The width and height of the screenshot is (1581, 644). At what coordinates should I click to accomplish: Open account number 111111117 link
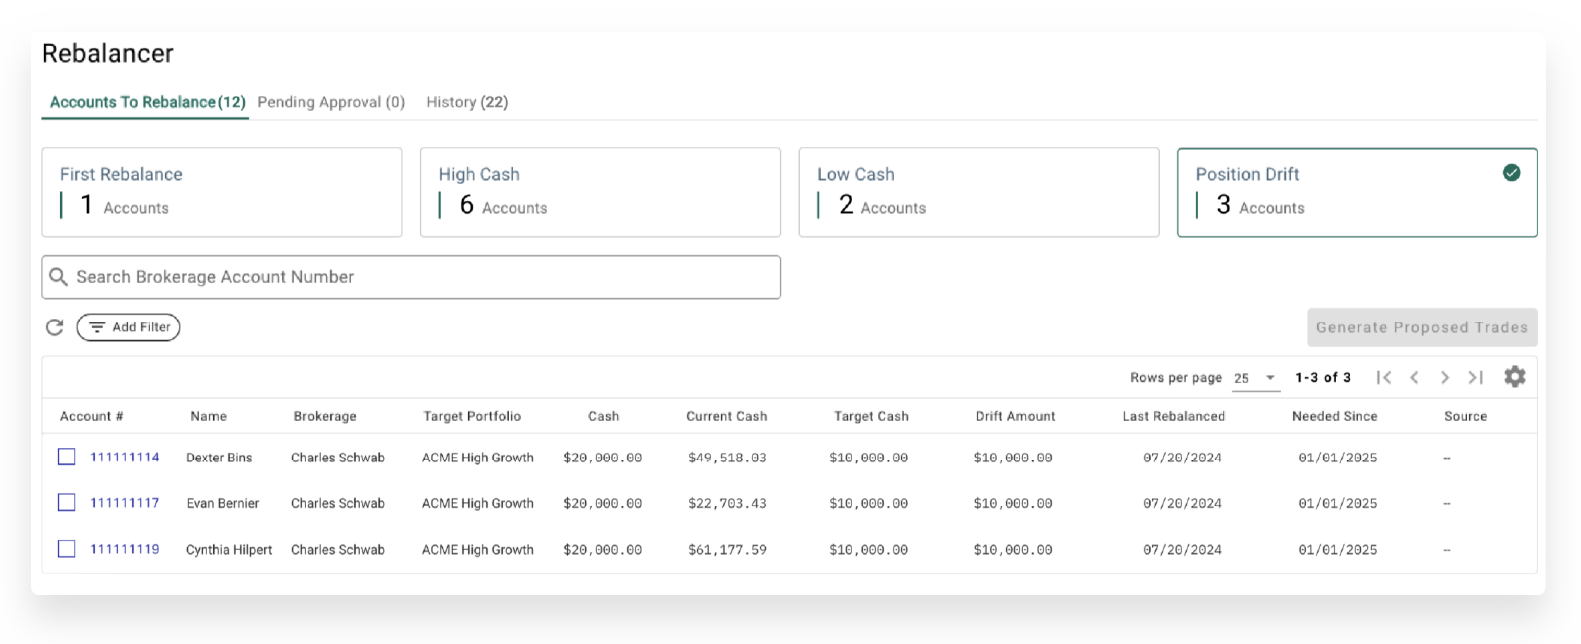tap(125, 503)
